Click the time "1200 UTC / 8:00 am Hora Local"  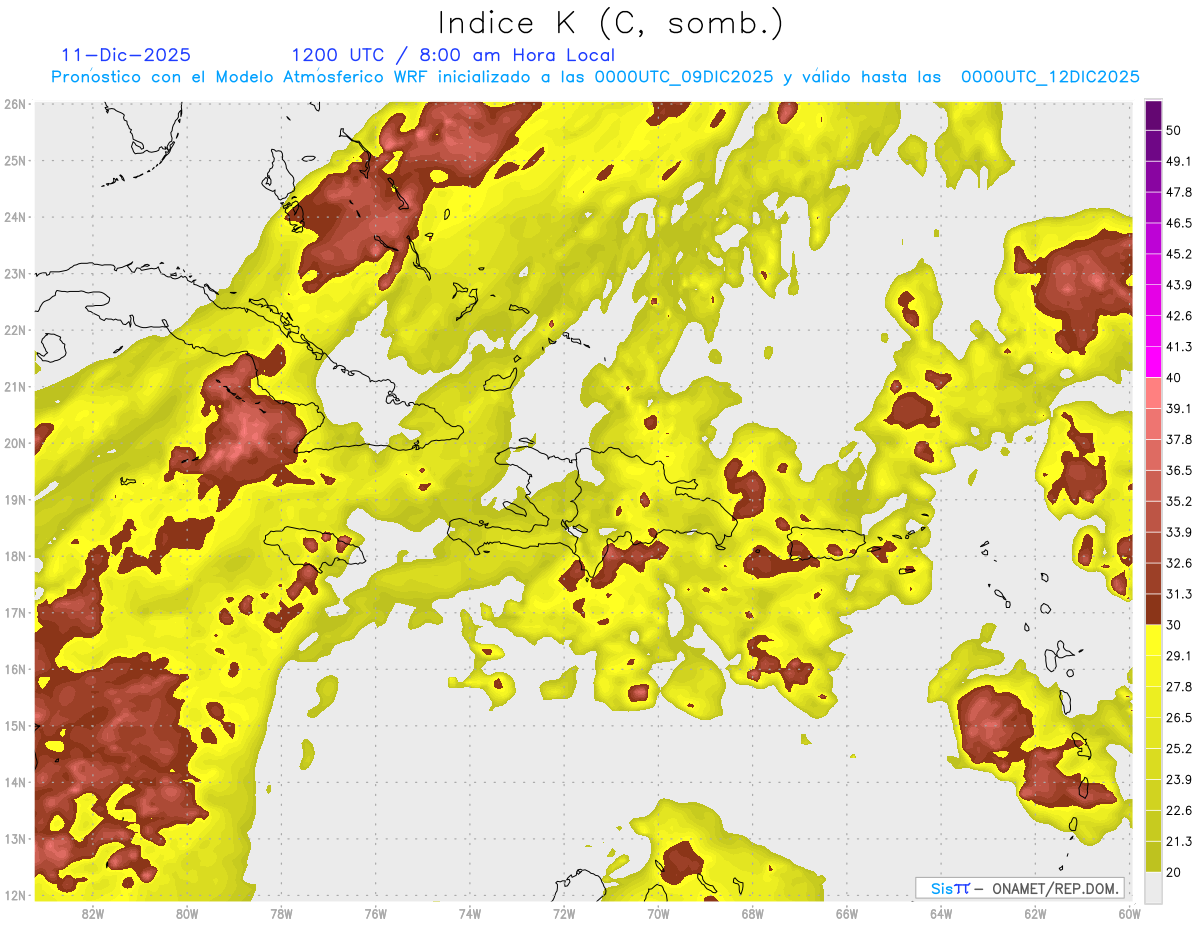click(453, 55)
